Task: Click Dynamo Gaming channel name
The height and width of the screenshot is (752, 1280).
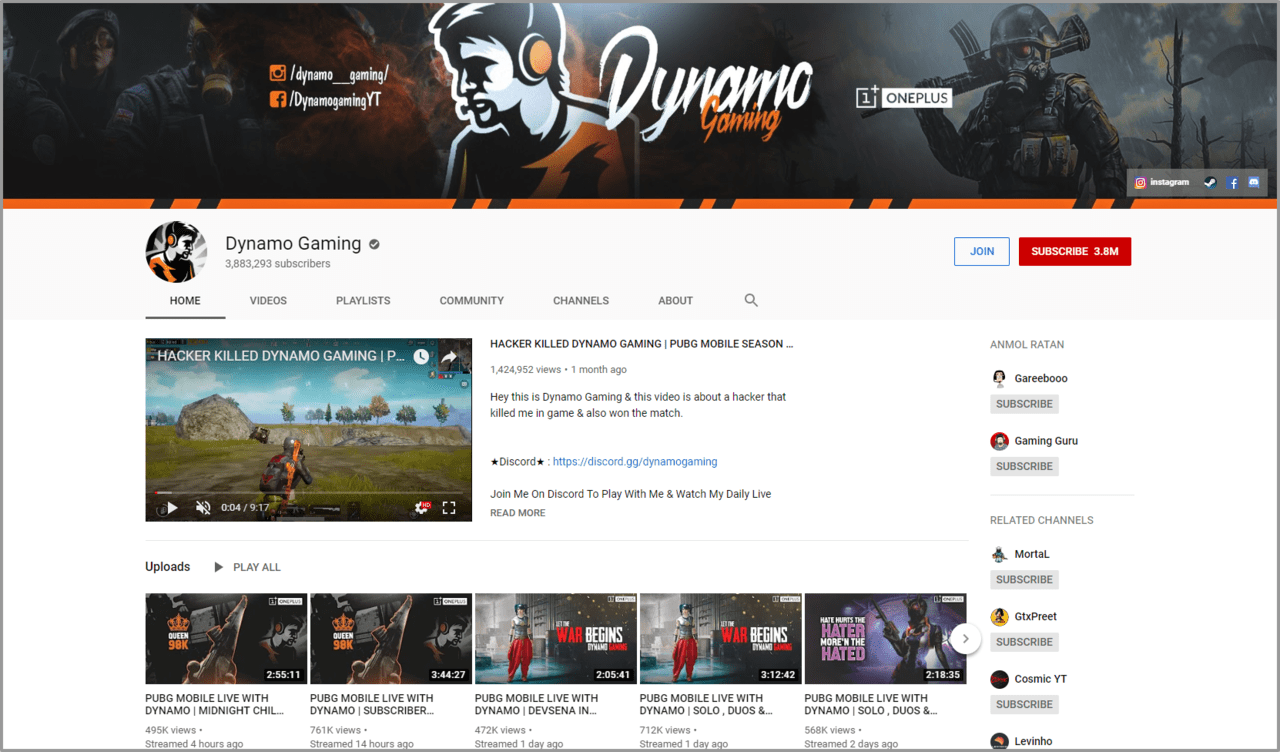Action: tap(293, 243)
